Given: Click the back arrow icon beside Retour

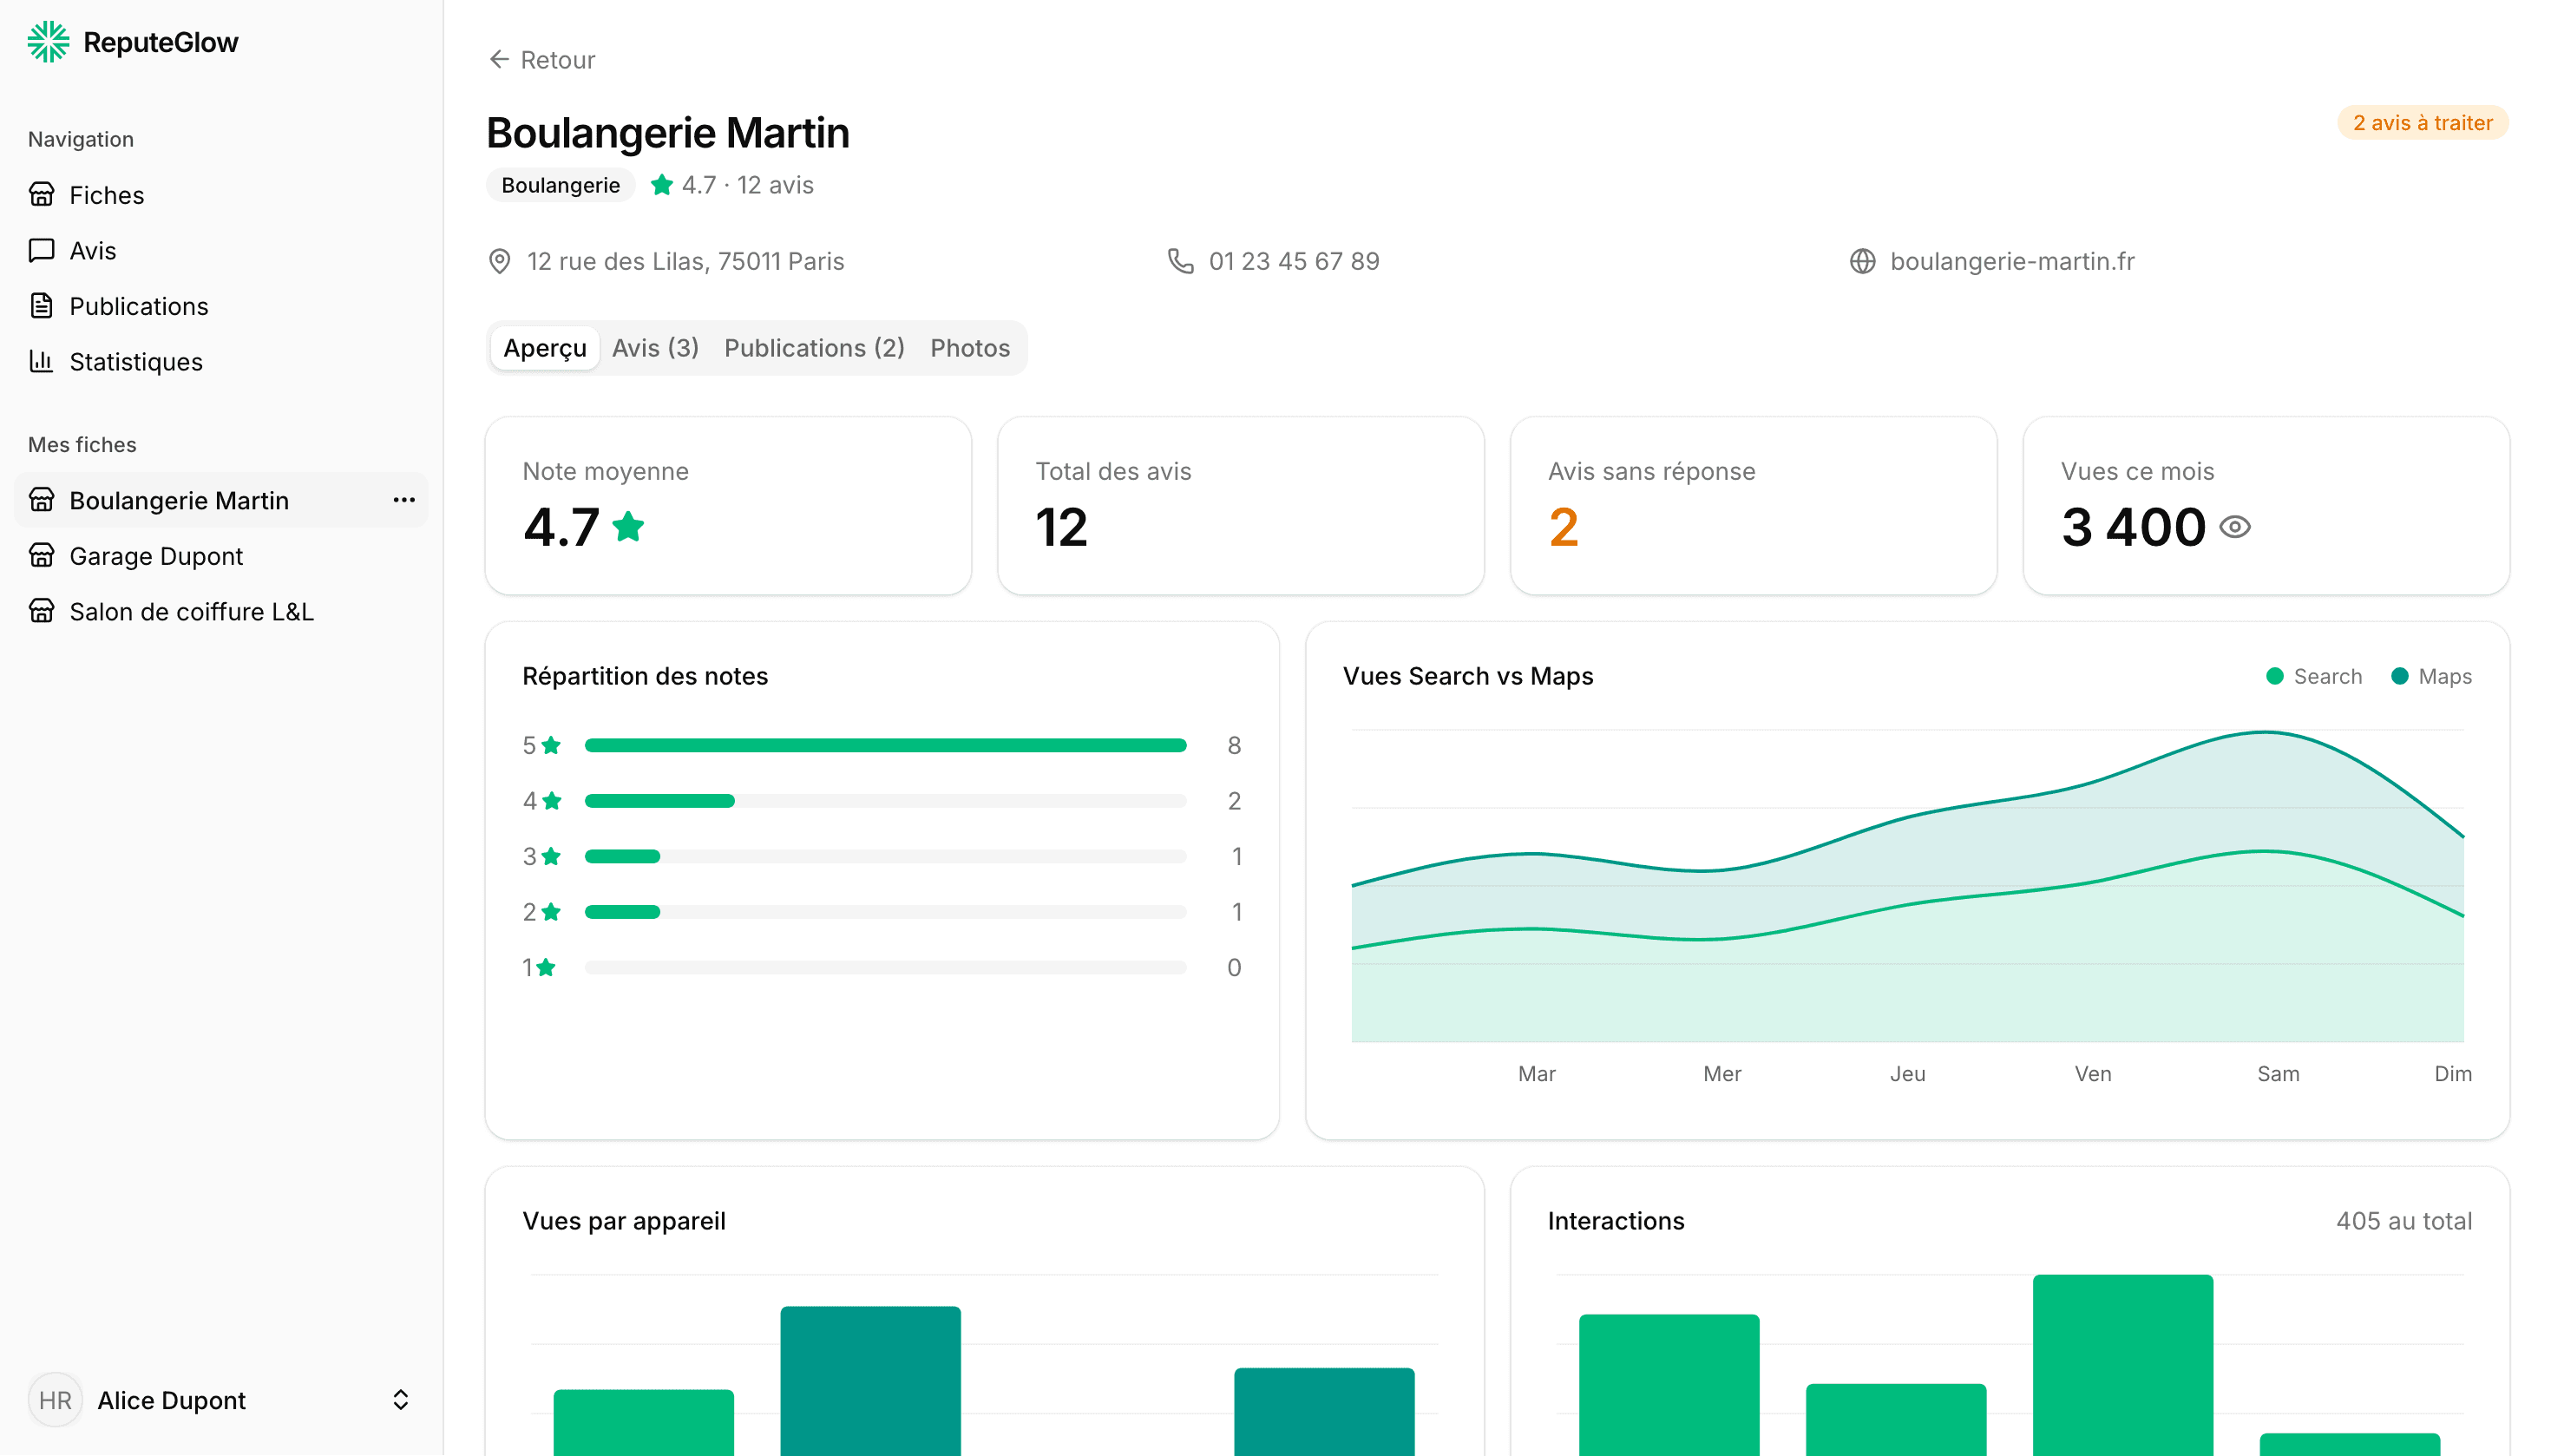Looking at the screenshot, I should click(x=499, y=60).
